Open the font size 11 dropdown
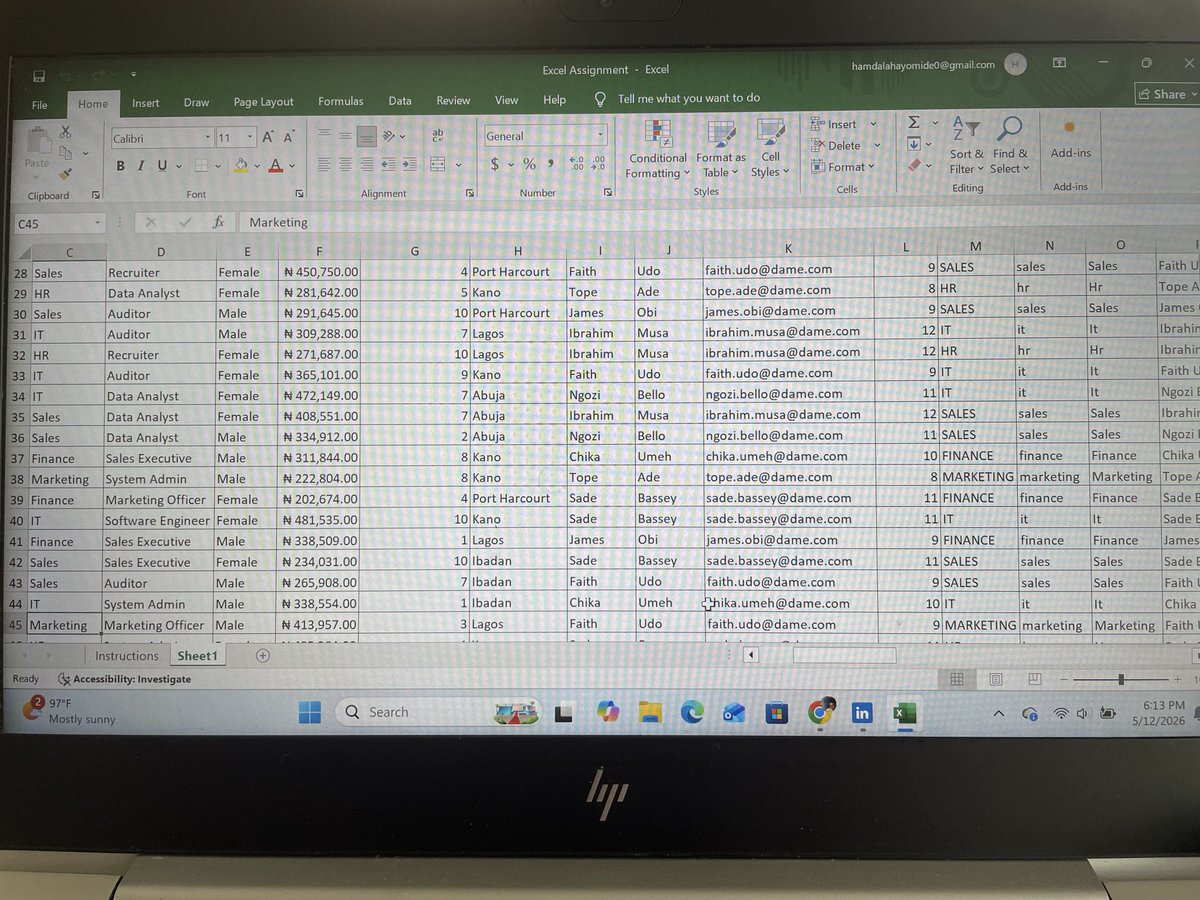The width and height of the screenshot is (1200, 900). (x=250, y=137)
